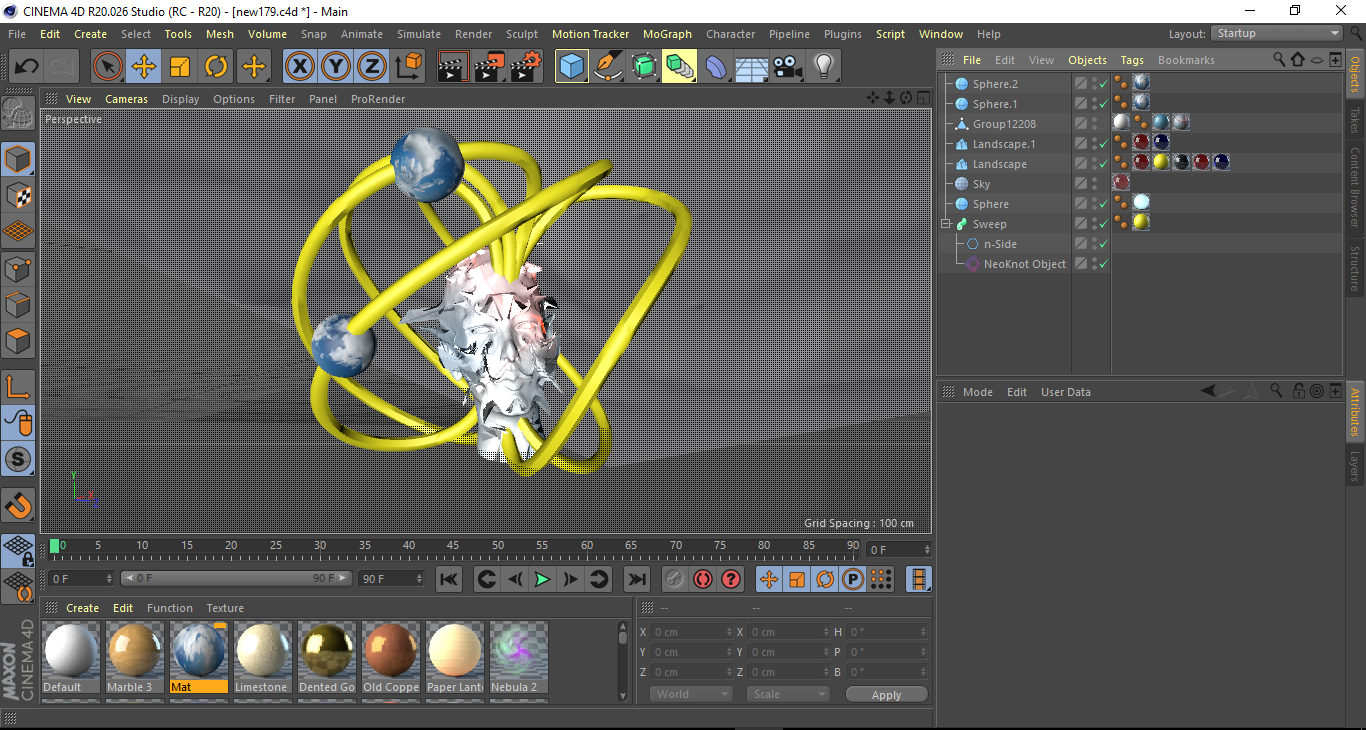Viewport: 1366px width, 730px height.
Task: Select the Landscape object
Action: click(1000, 164)
